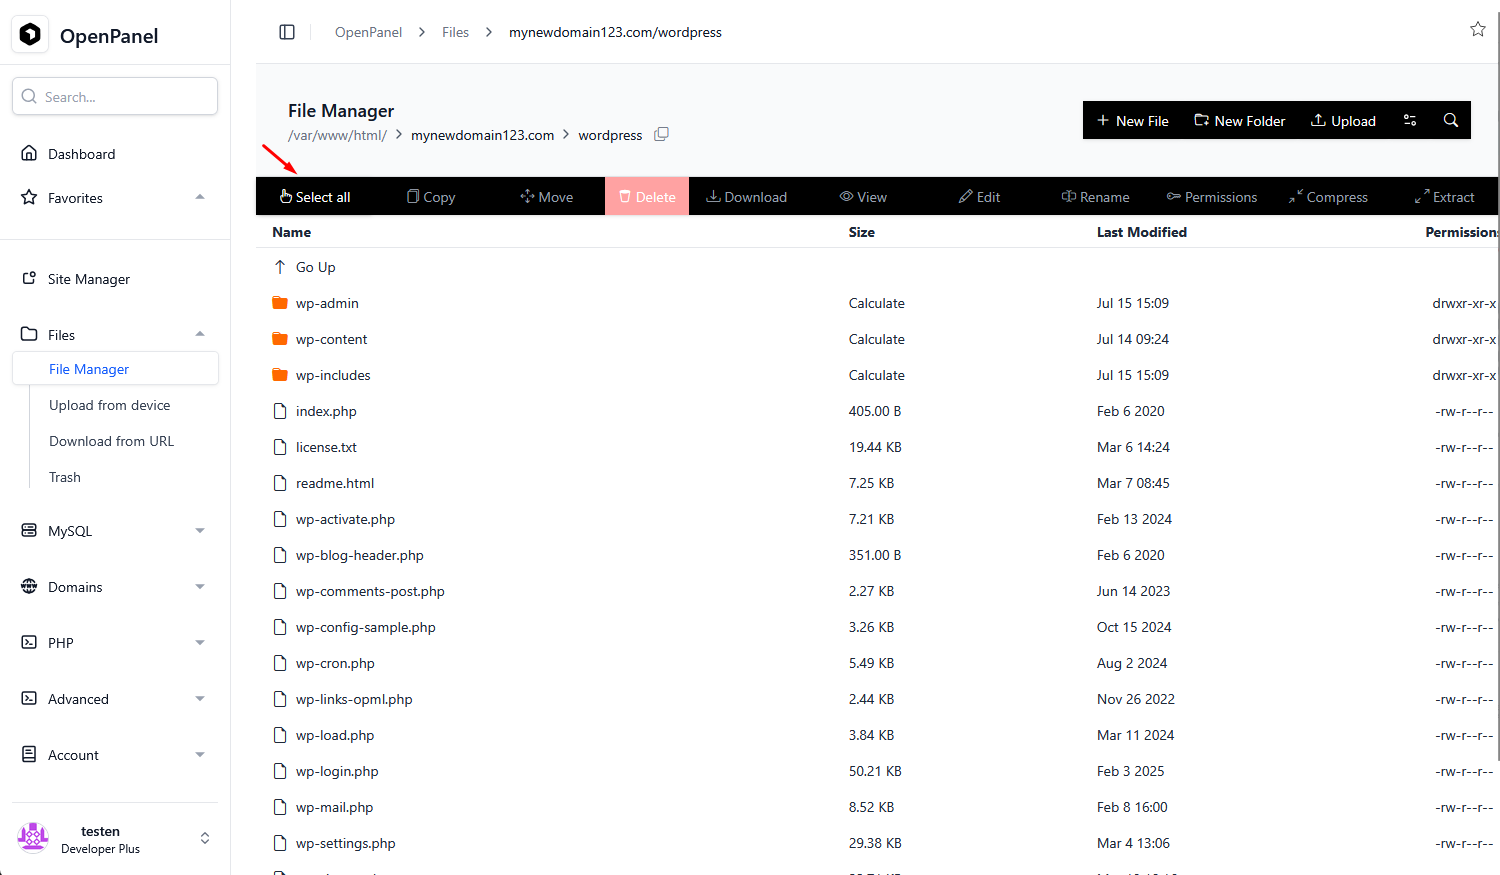Click the OpenPanel breadcrumb link
Screen dimensions: 1500x875
[368, 32]
